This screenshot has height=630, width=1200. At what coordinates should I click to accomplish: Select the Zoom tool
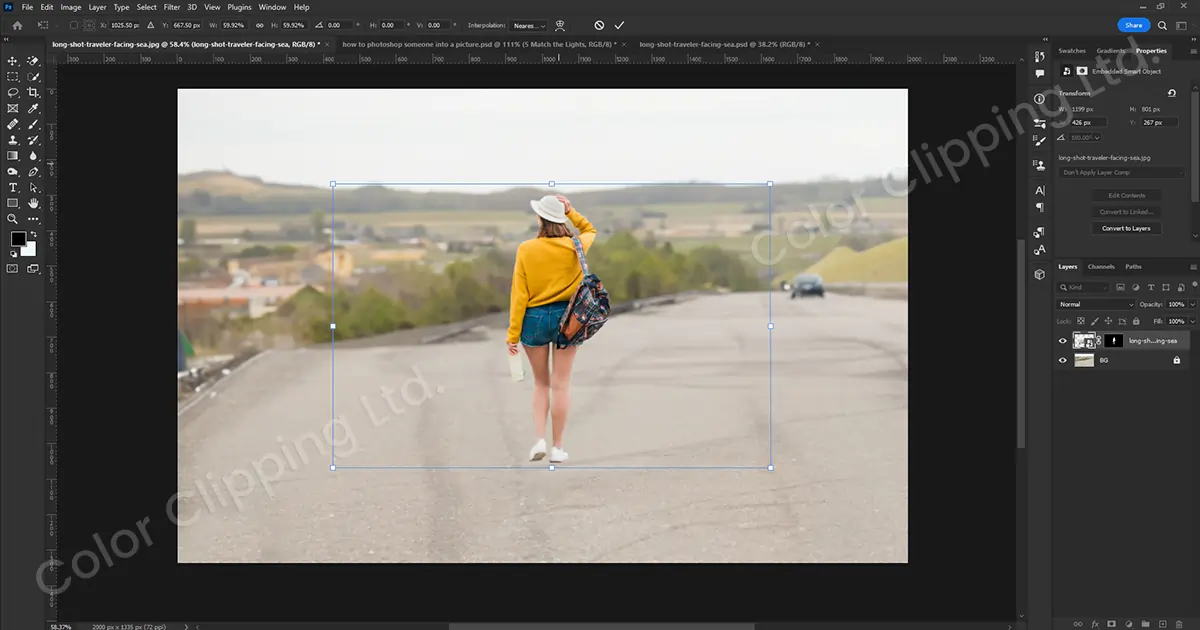pyautogui.click(x=13, y=218)
